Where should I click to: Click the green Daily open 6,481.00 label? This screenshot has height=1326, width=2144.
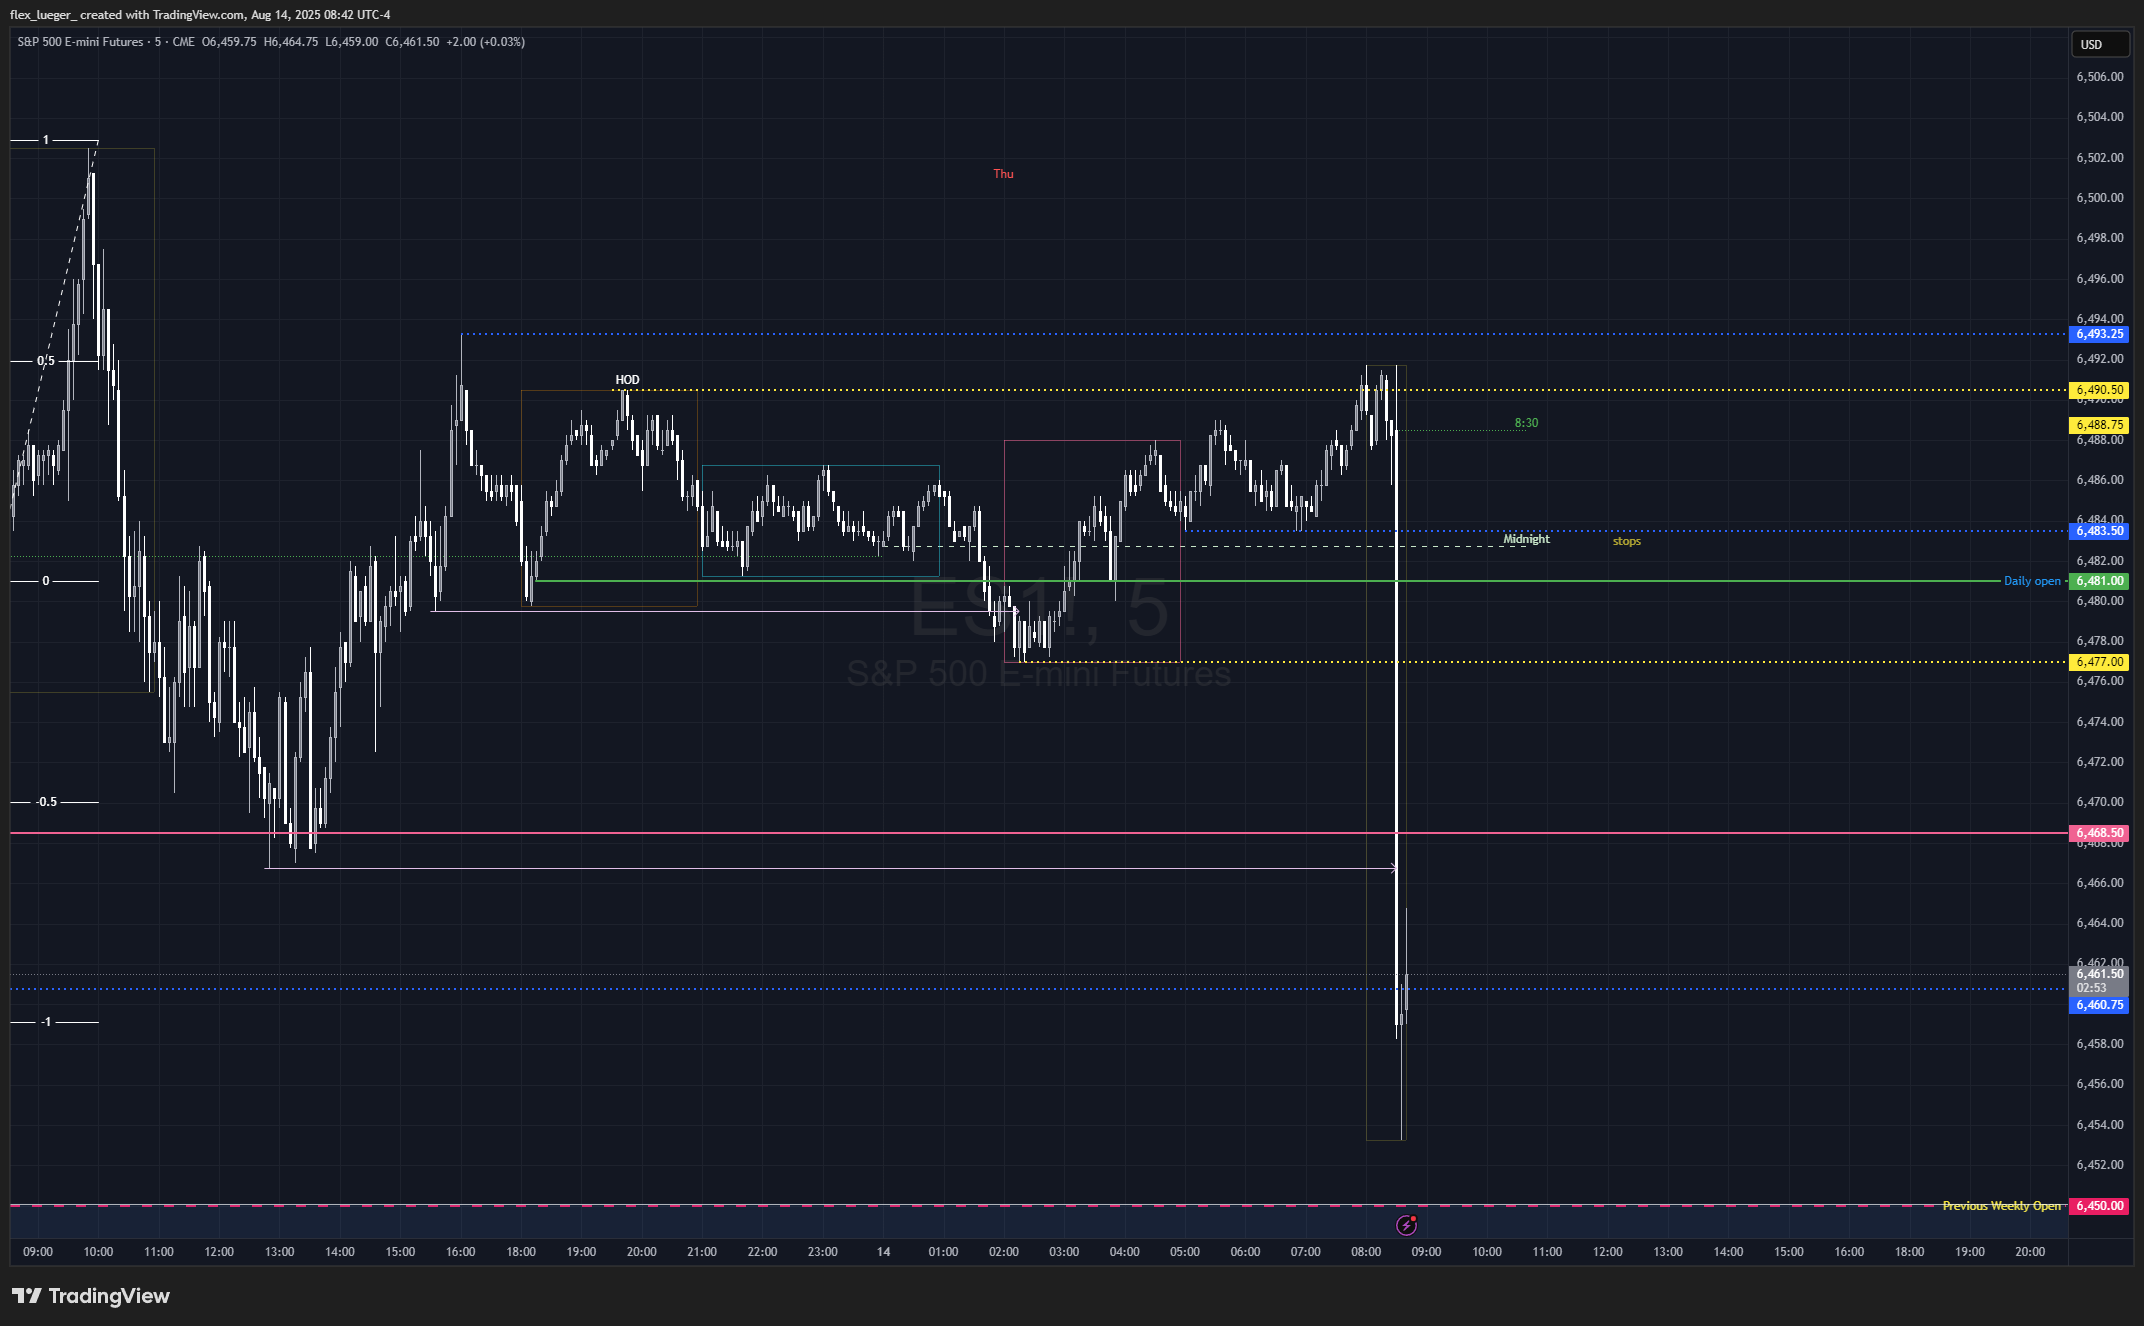point(2099,581)
